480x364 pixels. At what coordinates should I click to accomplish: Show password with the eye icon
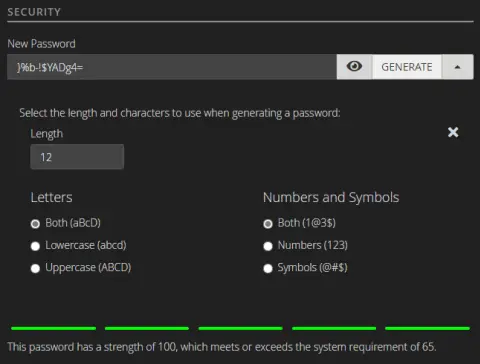pos(354,67)
